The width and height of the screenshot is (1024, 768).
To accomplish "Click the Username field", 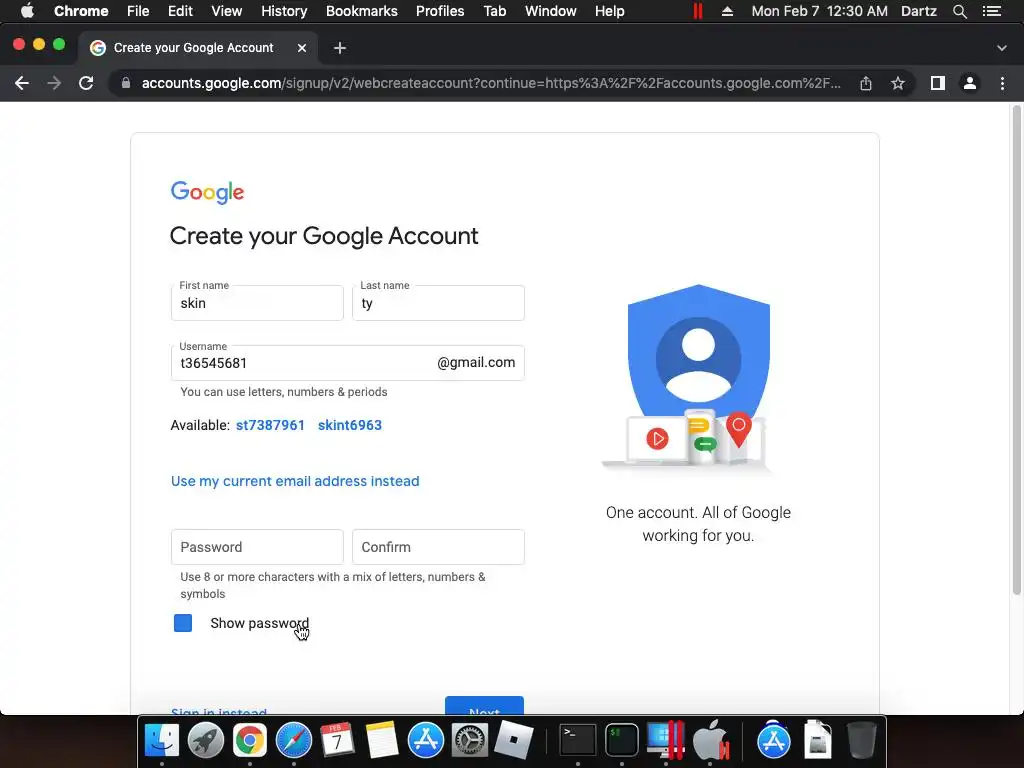I will point(347,363).
